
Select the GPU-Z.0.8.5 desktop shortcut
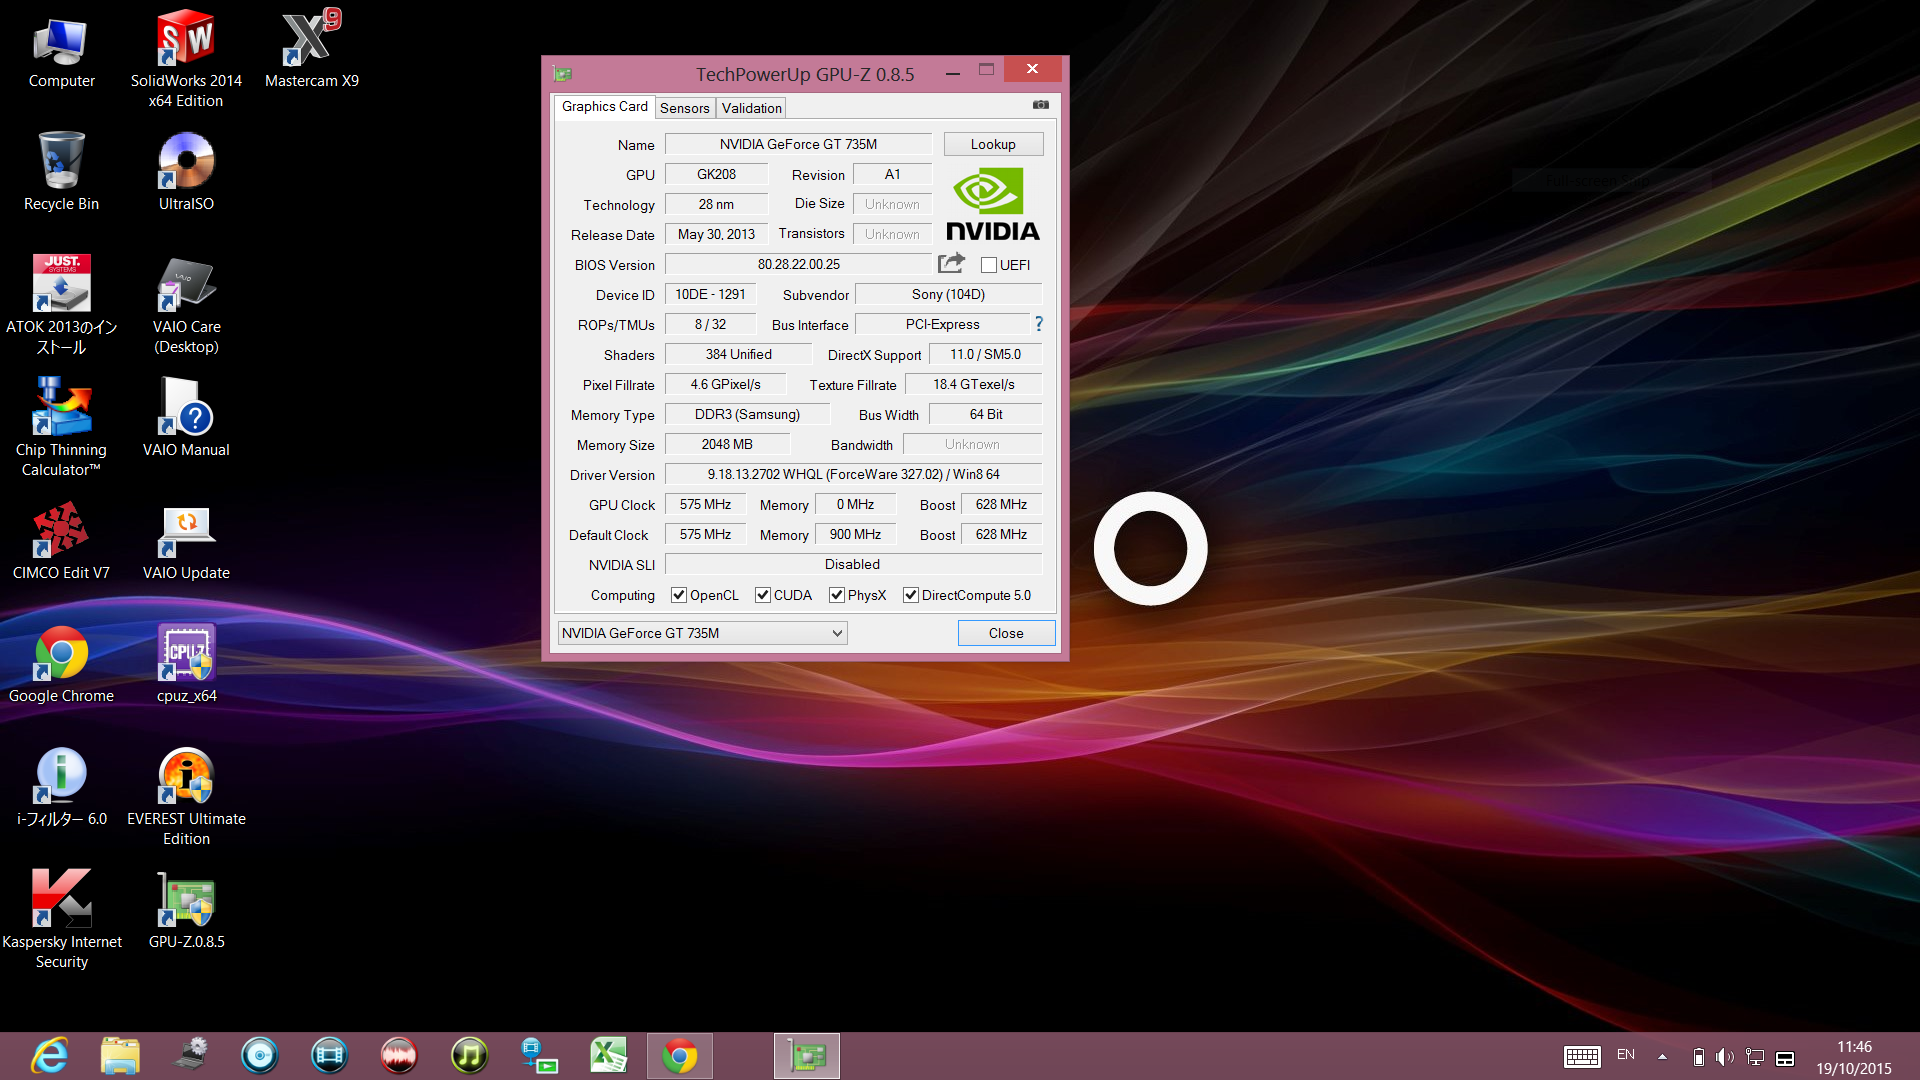(x=186, y=910)
